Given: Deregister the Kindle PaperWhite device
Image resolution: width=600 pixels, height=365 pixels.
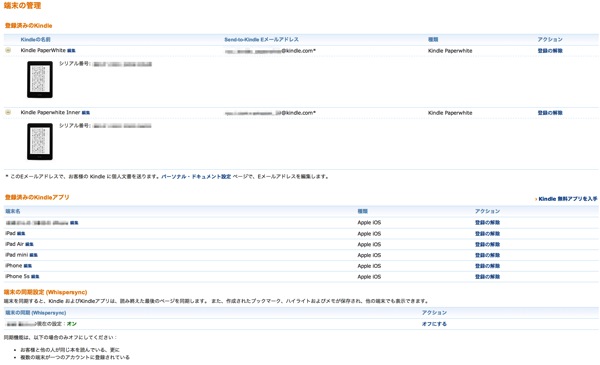Looking at the screenshot, I should [550, 51].
